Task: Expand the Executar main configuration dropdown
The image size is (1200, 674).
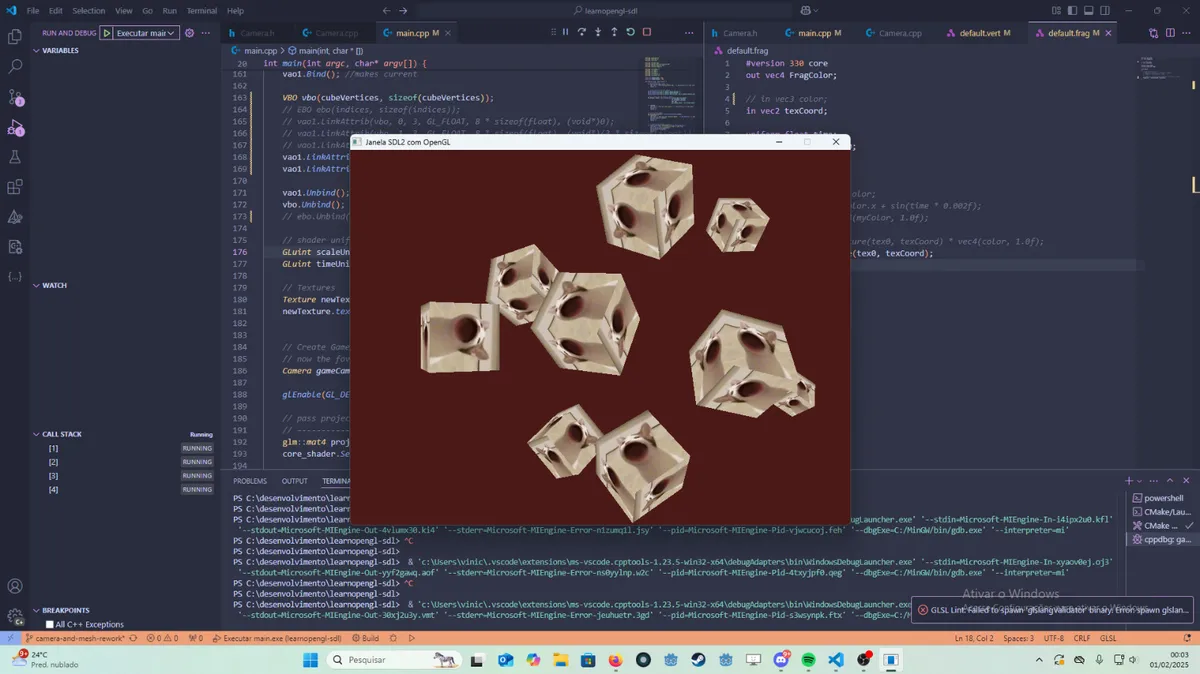Action: pyautogui.click(x=170, y=32)
